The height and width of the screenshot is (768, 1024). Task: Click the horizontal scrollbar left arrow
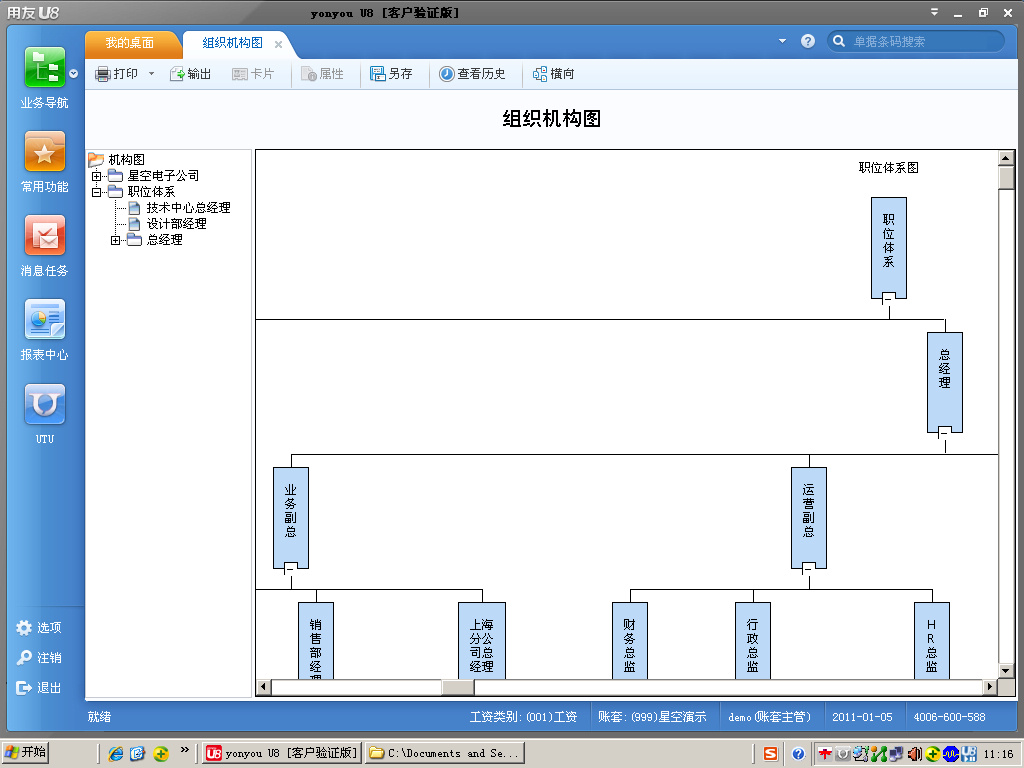264,687
